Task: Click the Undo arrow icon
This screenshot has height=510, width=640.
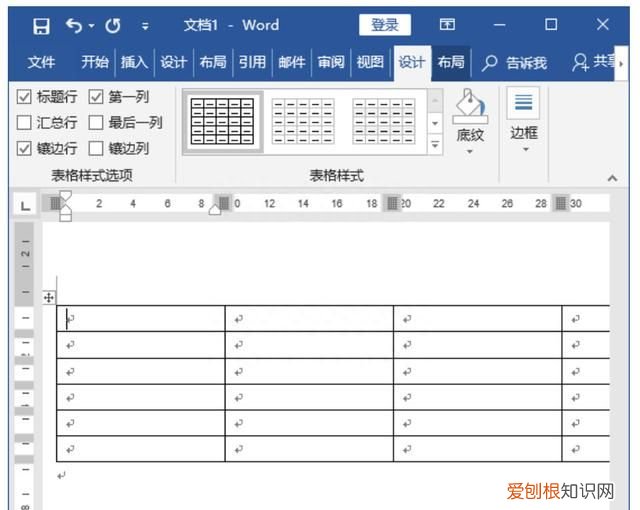Action: (74, 26)
